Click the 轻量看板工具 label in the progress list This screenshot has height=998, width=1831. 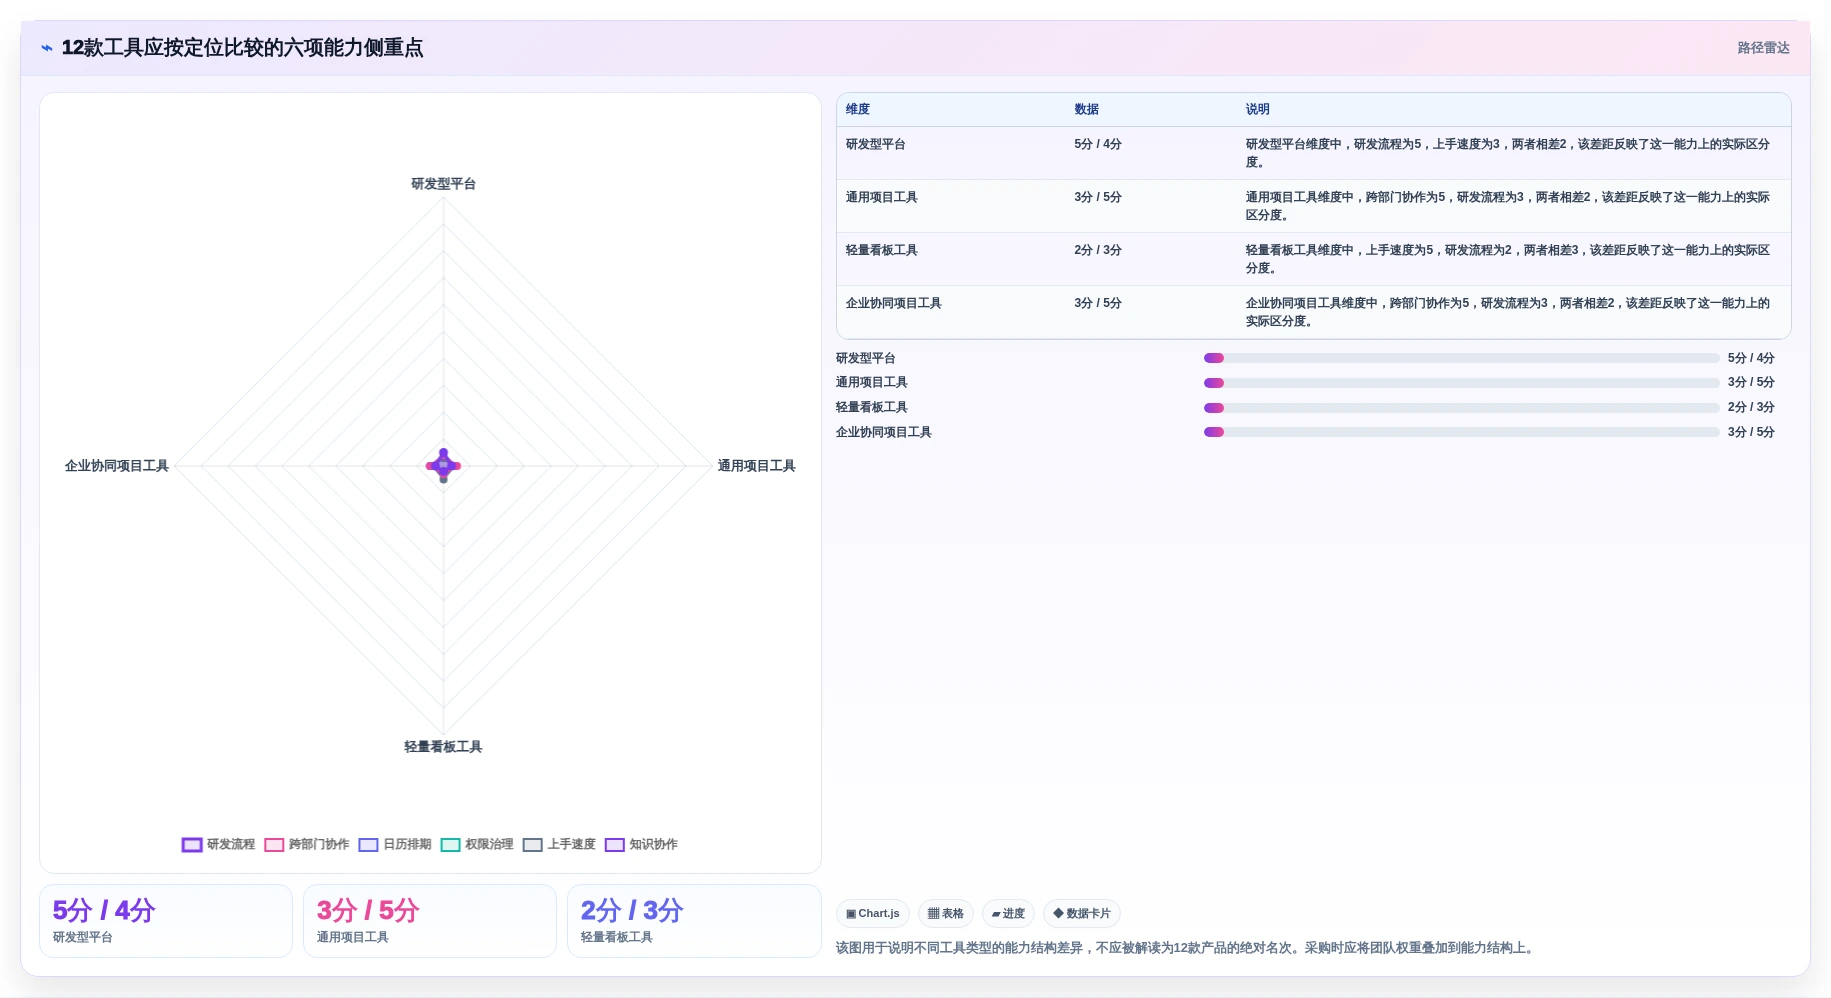tap(872, 407)
